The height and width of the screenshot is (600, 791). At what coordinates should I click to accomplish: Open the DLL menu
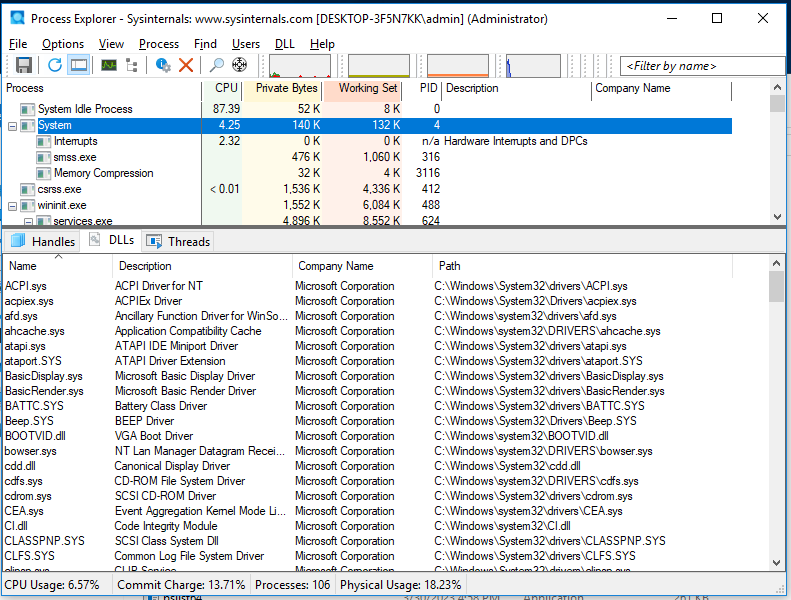pyautogui.click(x=285, y=44)
